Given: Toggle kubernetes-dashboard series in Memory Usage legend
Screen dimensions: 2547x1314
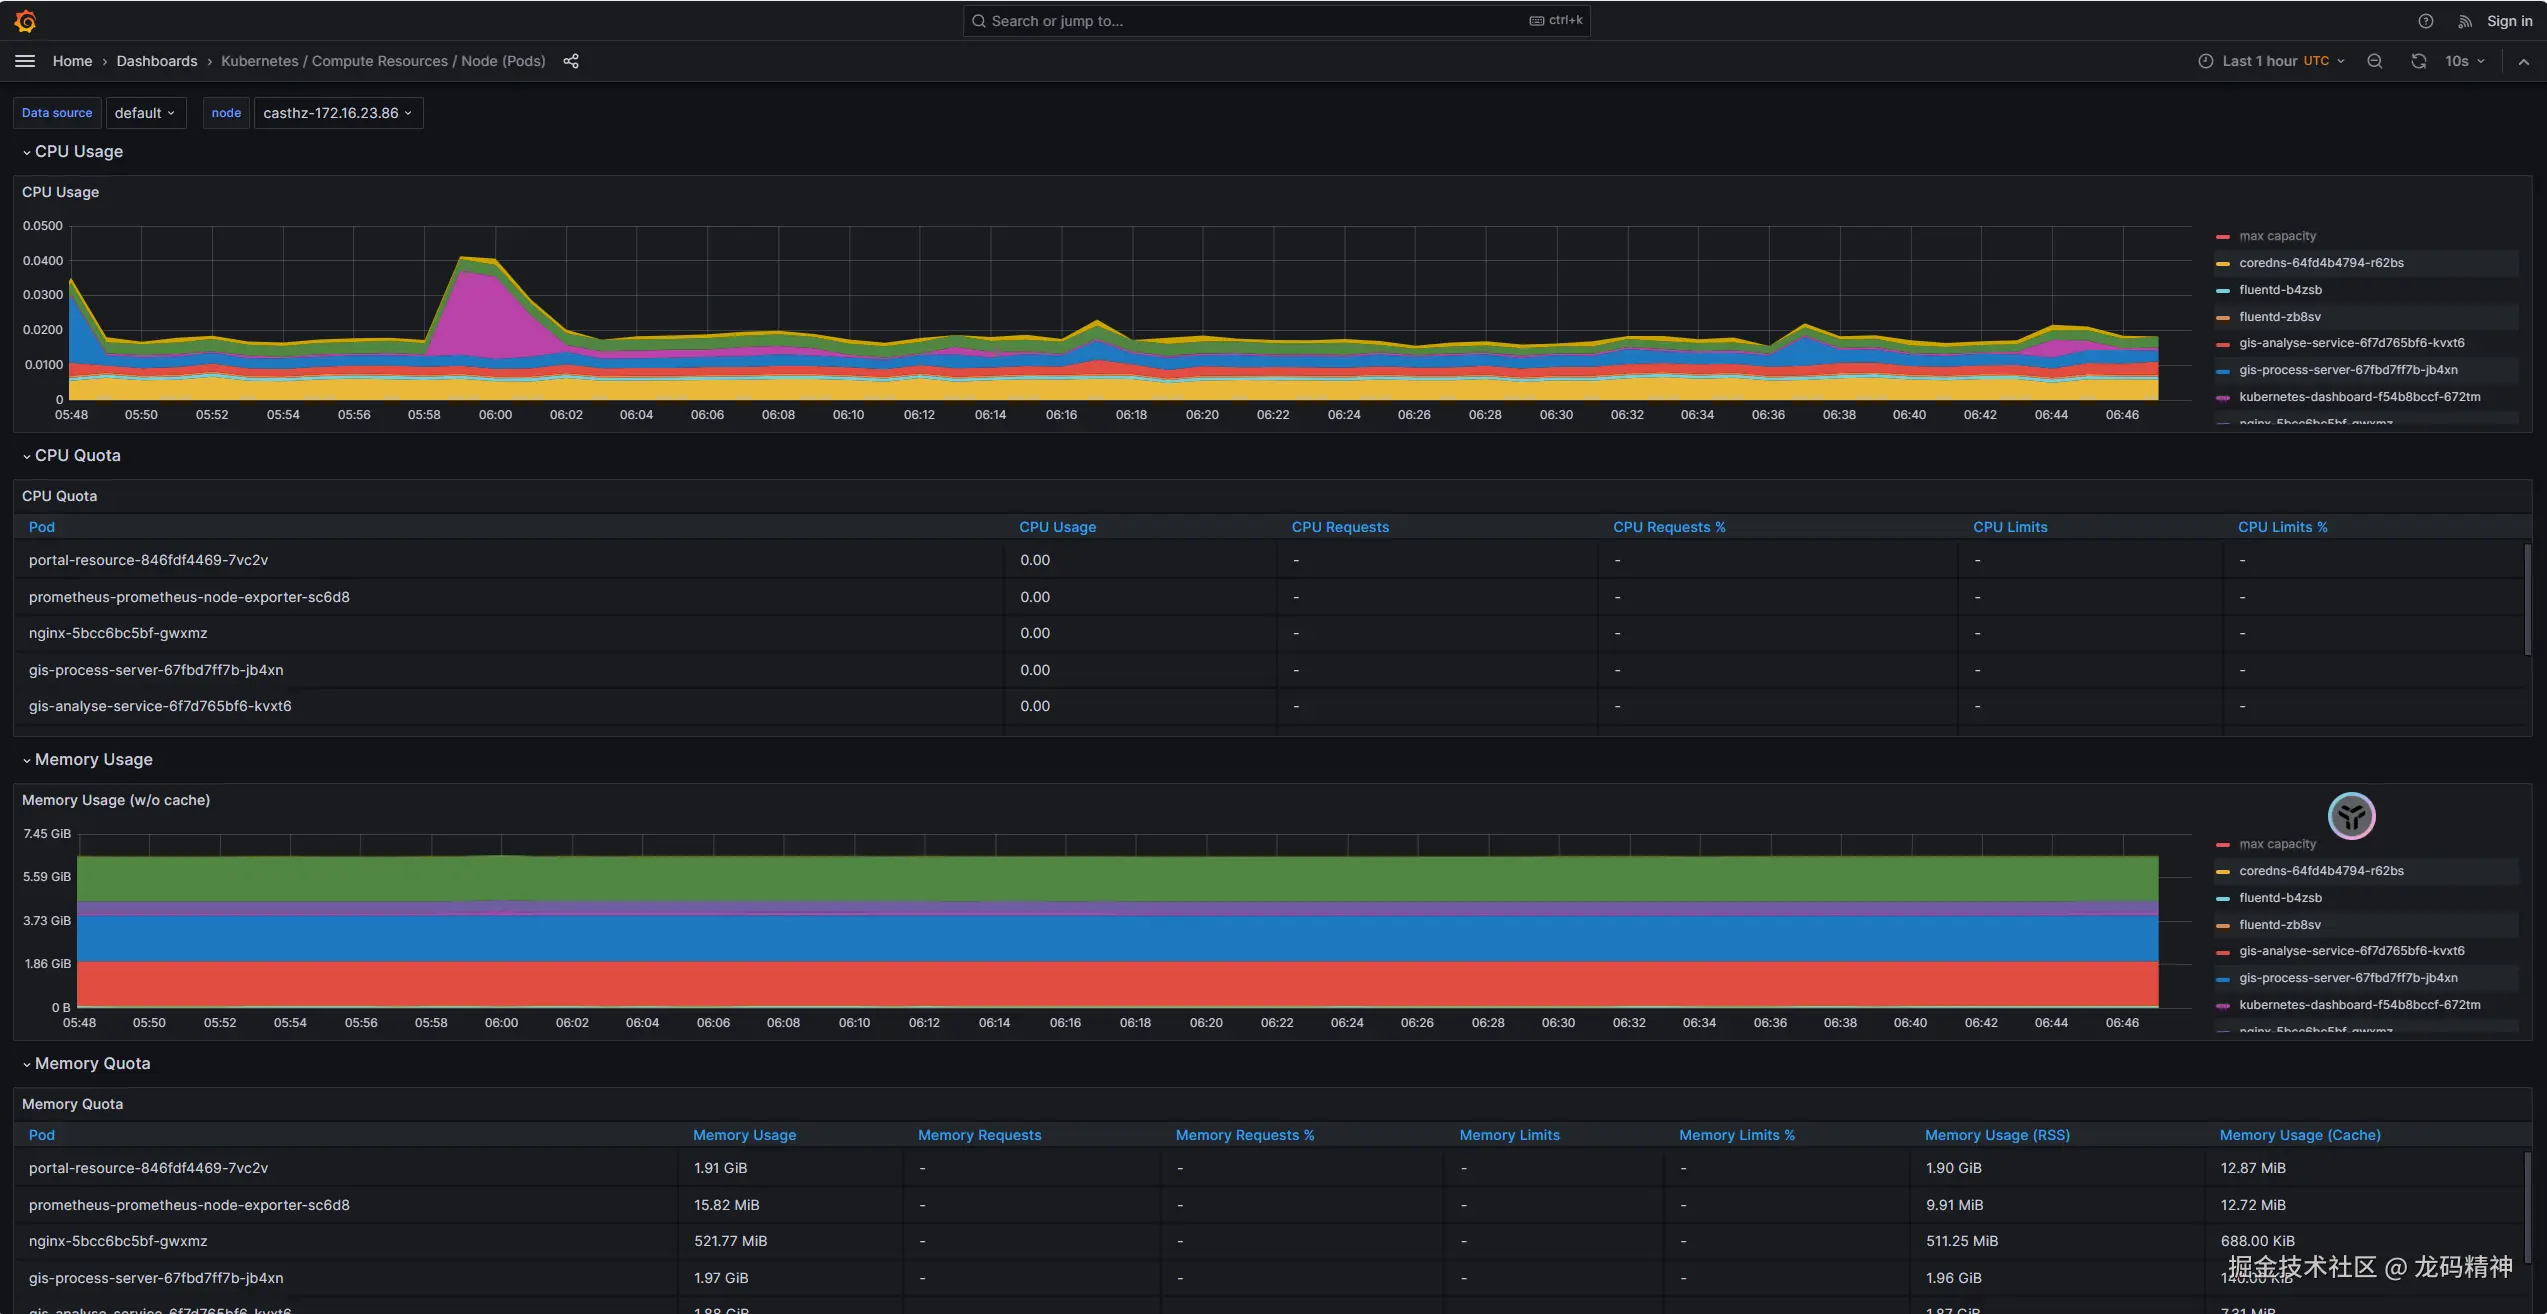Looking at the screenshot, I should (x=2359, y=1005).
